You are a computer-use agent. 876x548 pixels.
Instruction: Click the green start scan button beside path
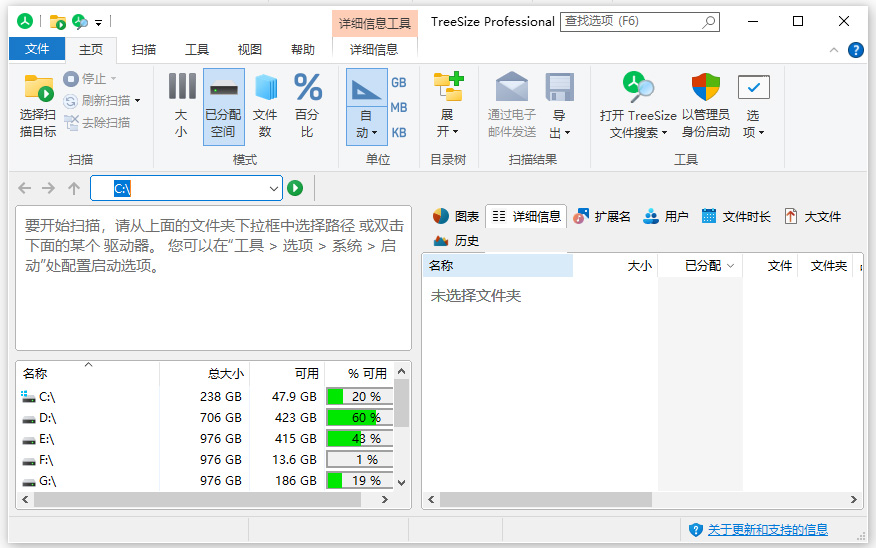(x=295, y=188)
